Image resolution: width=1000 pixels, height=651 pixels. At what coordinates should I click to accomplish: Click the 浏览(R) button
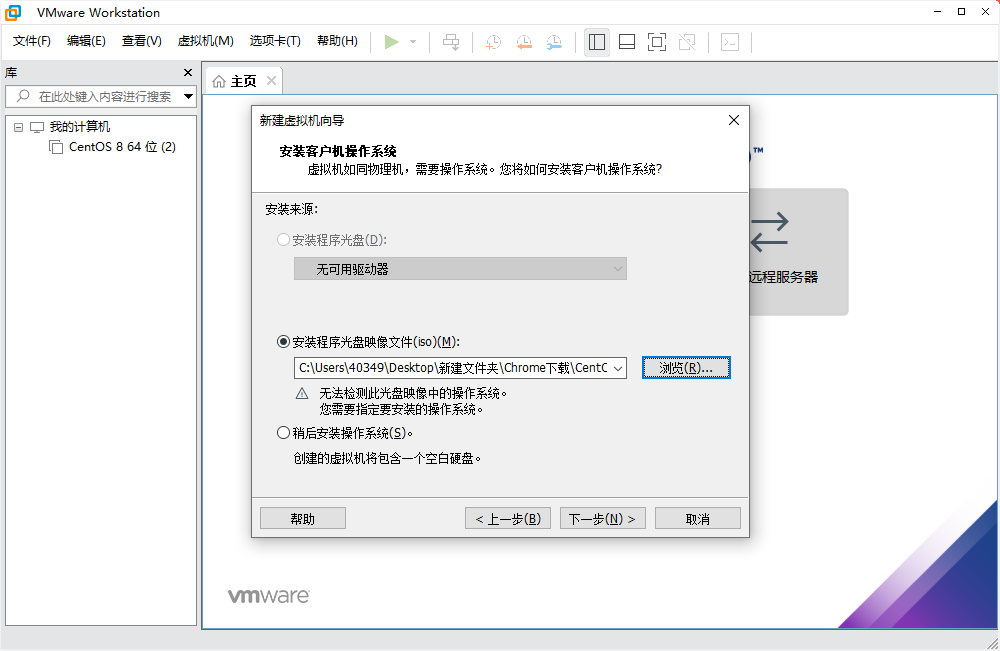[x=686, y=367]
